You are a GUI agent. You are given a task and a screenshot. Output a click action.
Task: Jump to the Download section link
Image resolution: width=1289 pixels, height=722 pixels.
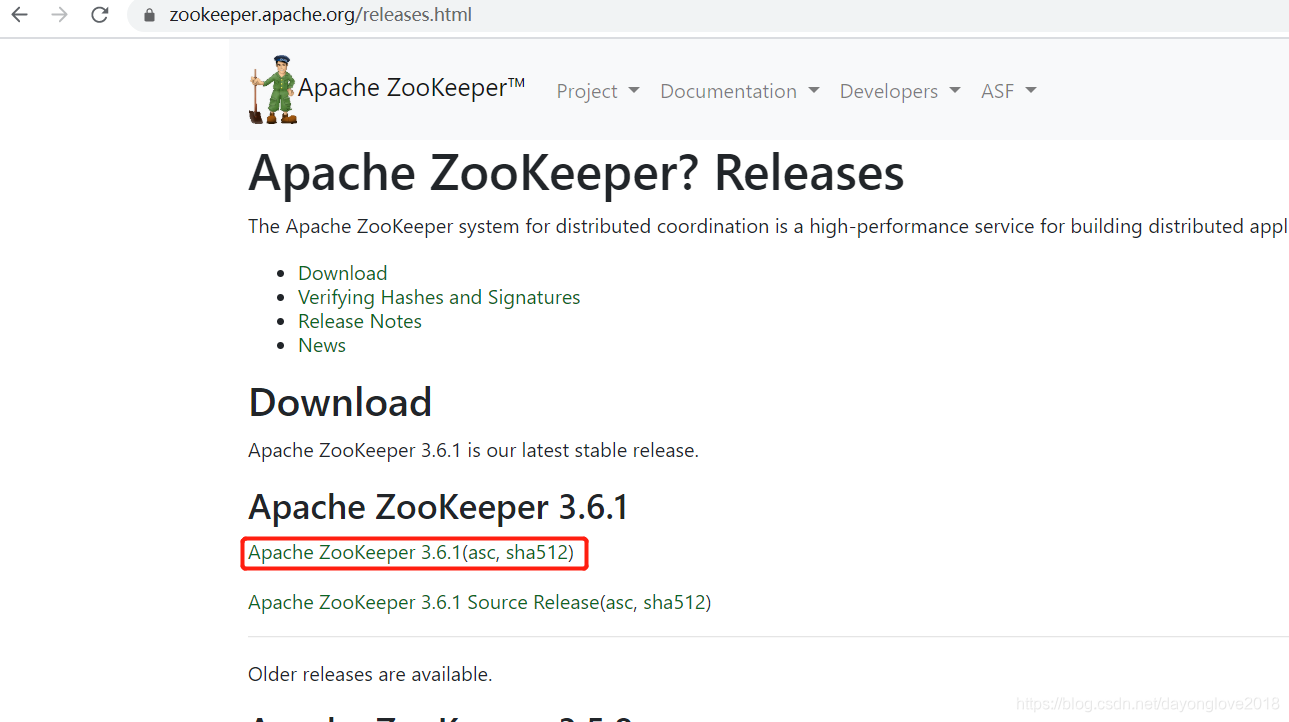tap(342, 273)
